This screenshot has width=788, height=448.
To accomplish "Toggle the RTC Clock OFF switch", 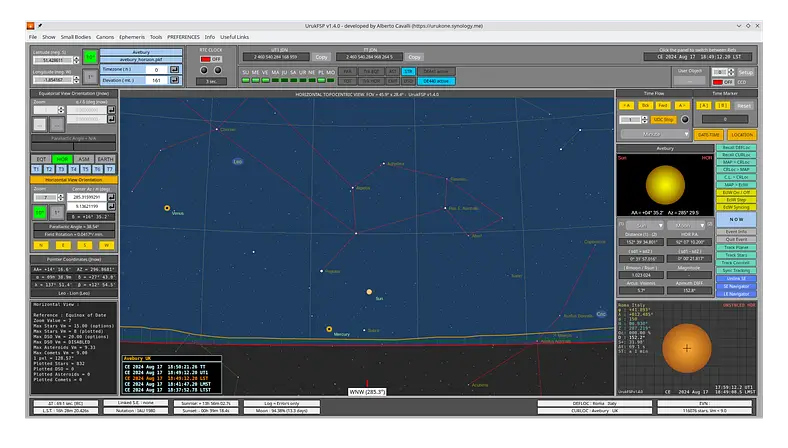I will point(211,58).
